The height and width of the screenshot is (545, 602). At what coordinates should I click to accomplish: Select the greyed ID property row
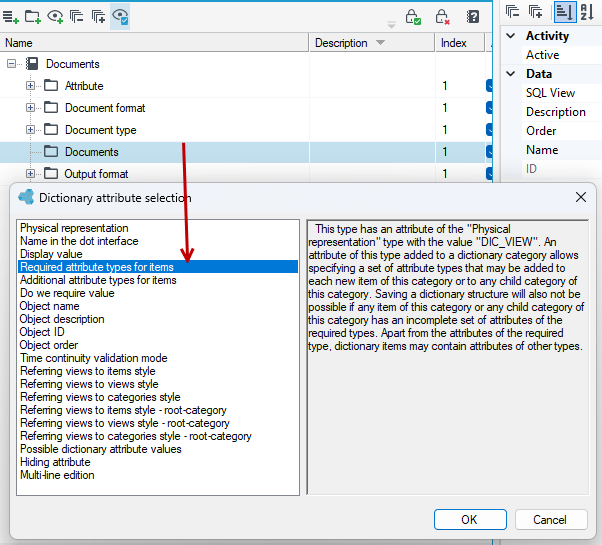tap(561, 168)
